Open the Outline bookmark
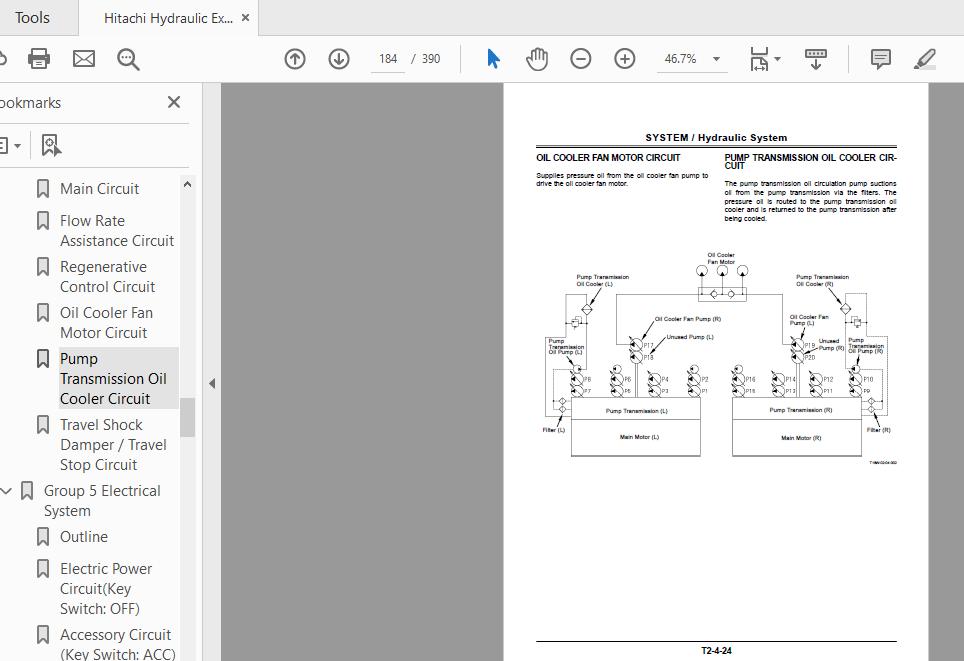964x661 pixels. (84, 537)
